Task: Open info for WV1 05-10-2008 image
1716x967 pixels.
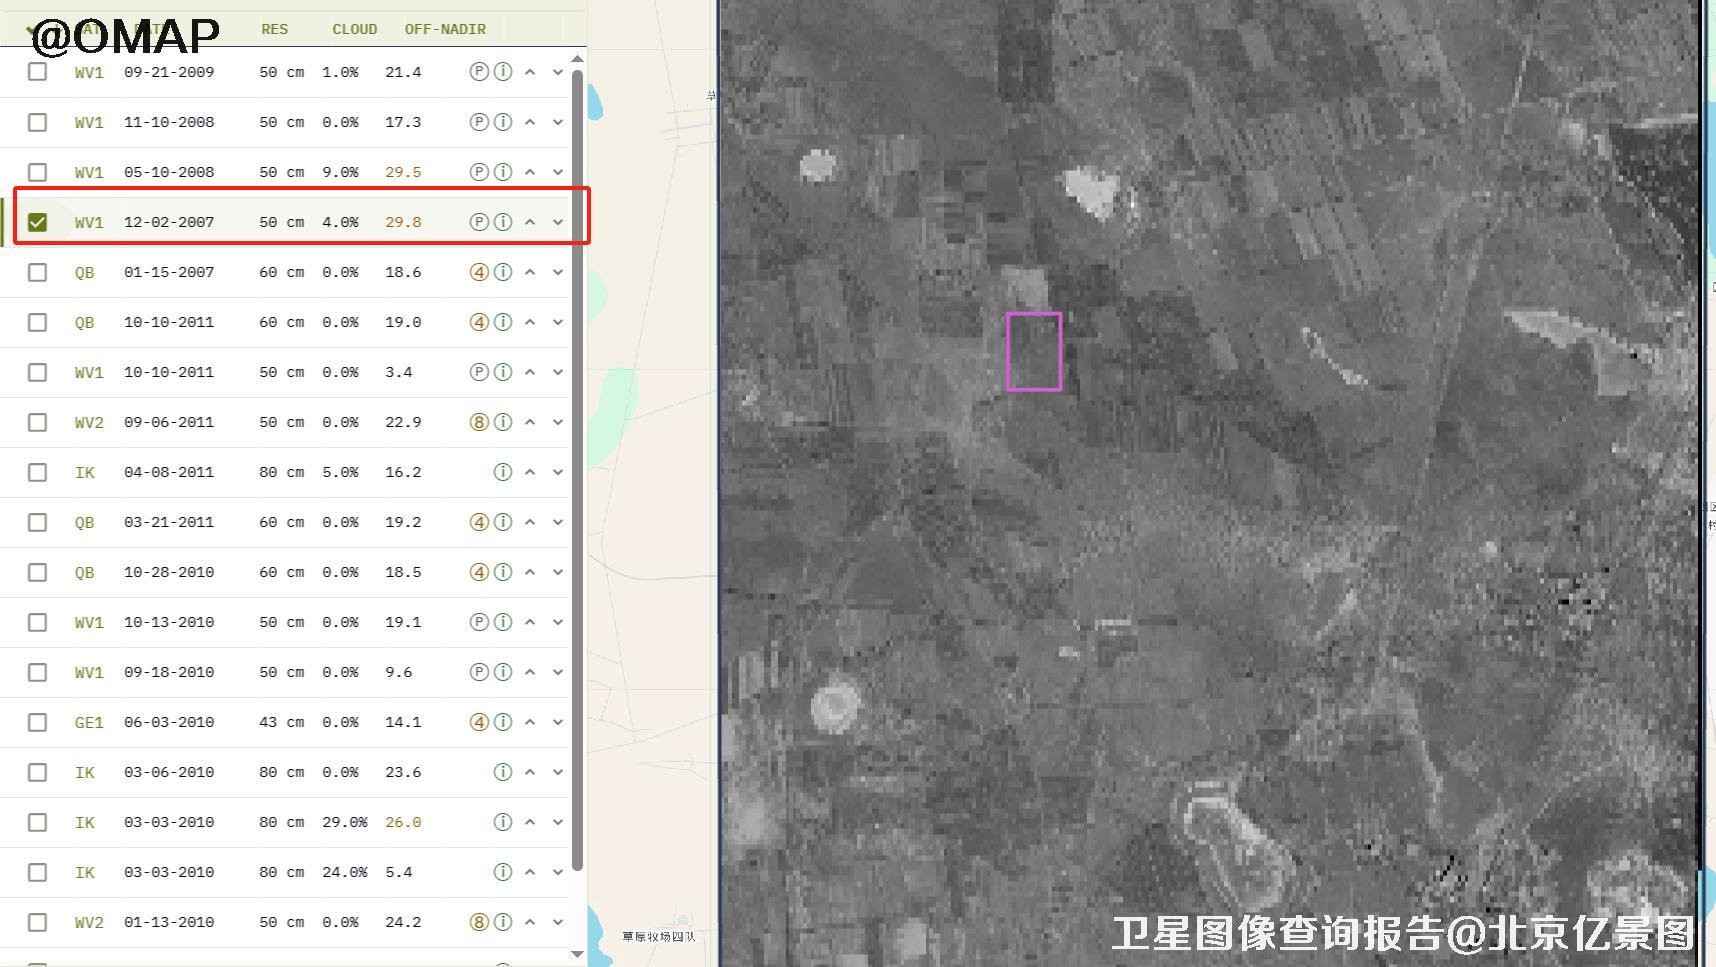Action: [503, 172]
